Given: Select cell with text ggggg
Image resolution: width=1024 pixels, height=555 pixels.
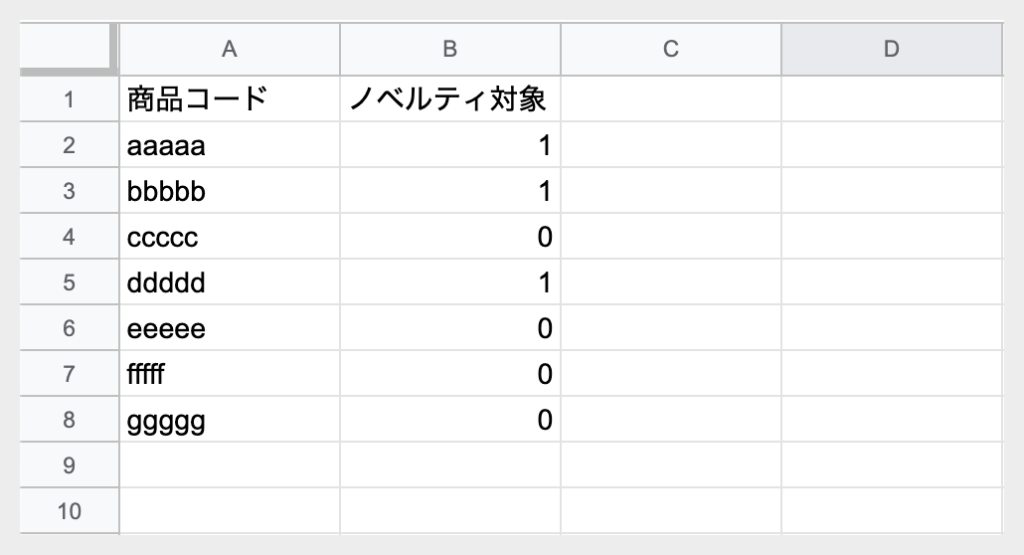Looking at the screenshot, I should click(229, 419).
